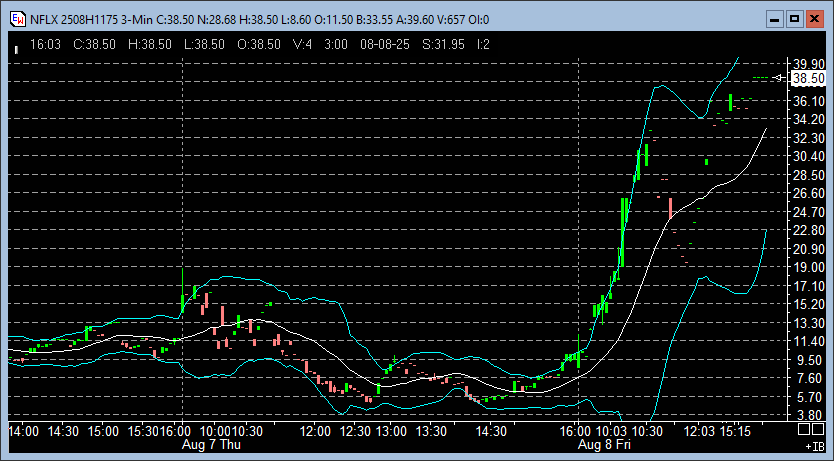Click the left square box above +IB
834x461 pixels.
click(804, 429)
